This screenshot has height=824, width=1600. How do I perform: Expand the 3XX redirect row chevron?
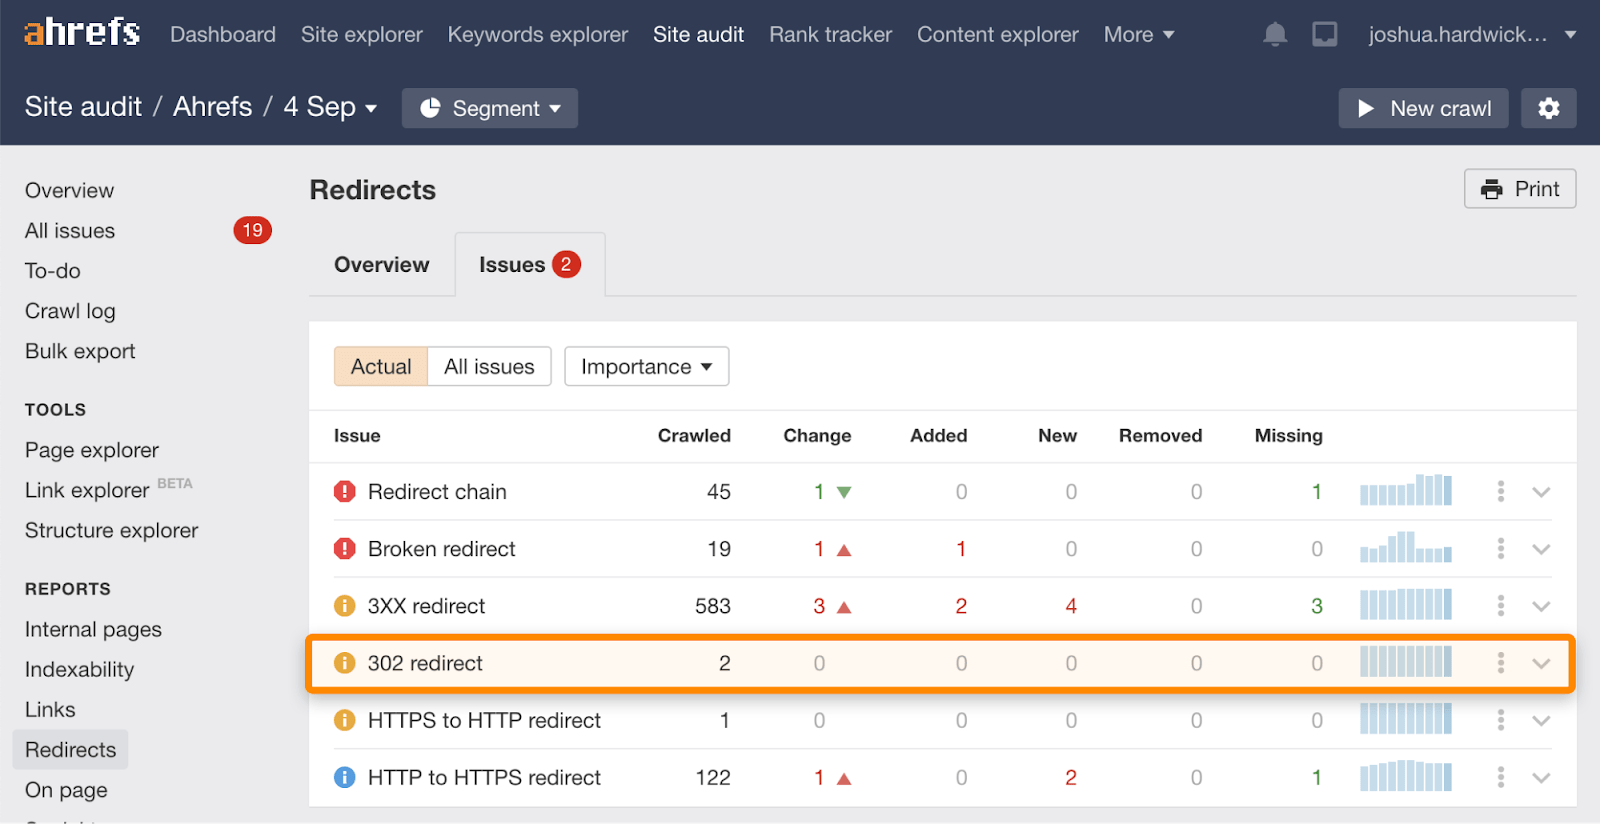pos(1541,606)
